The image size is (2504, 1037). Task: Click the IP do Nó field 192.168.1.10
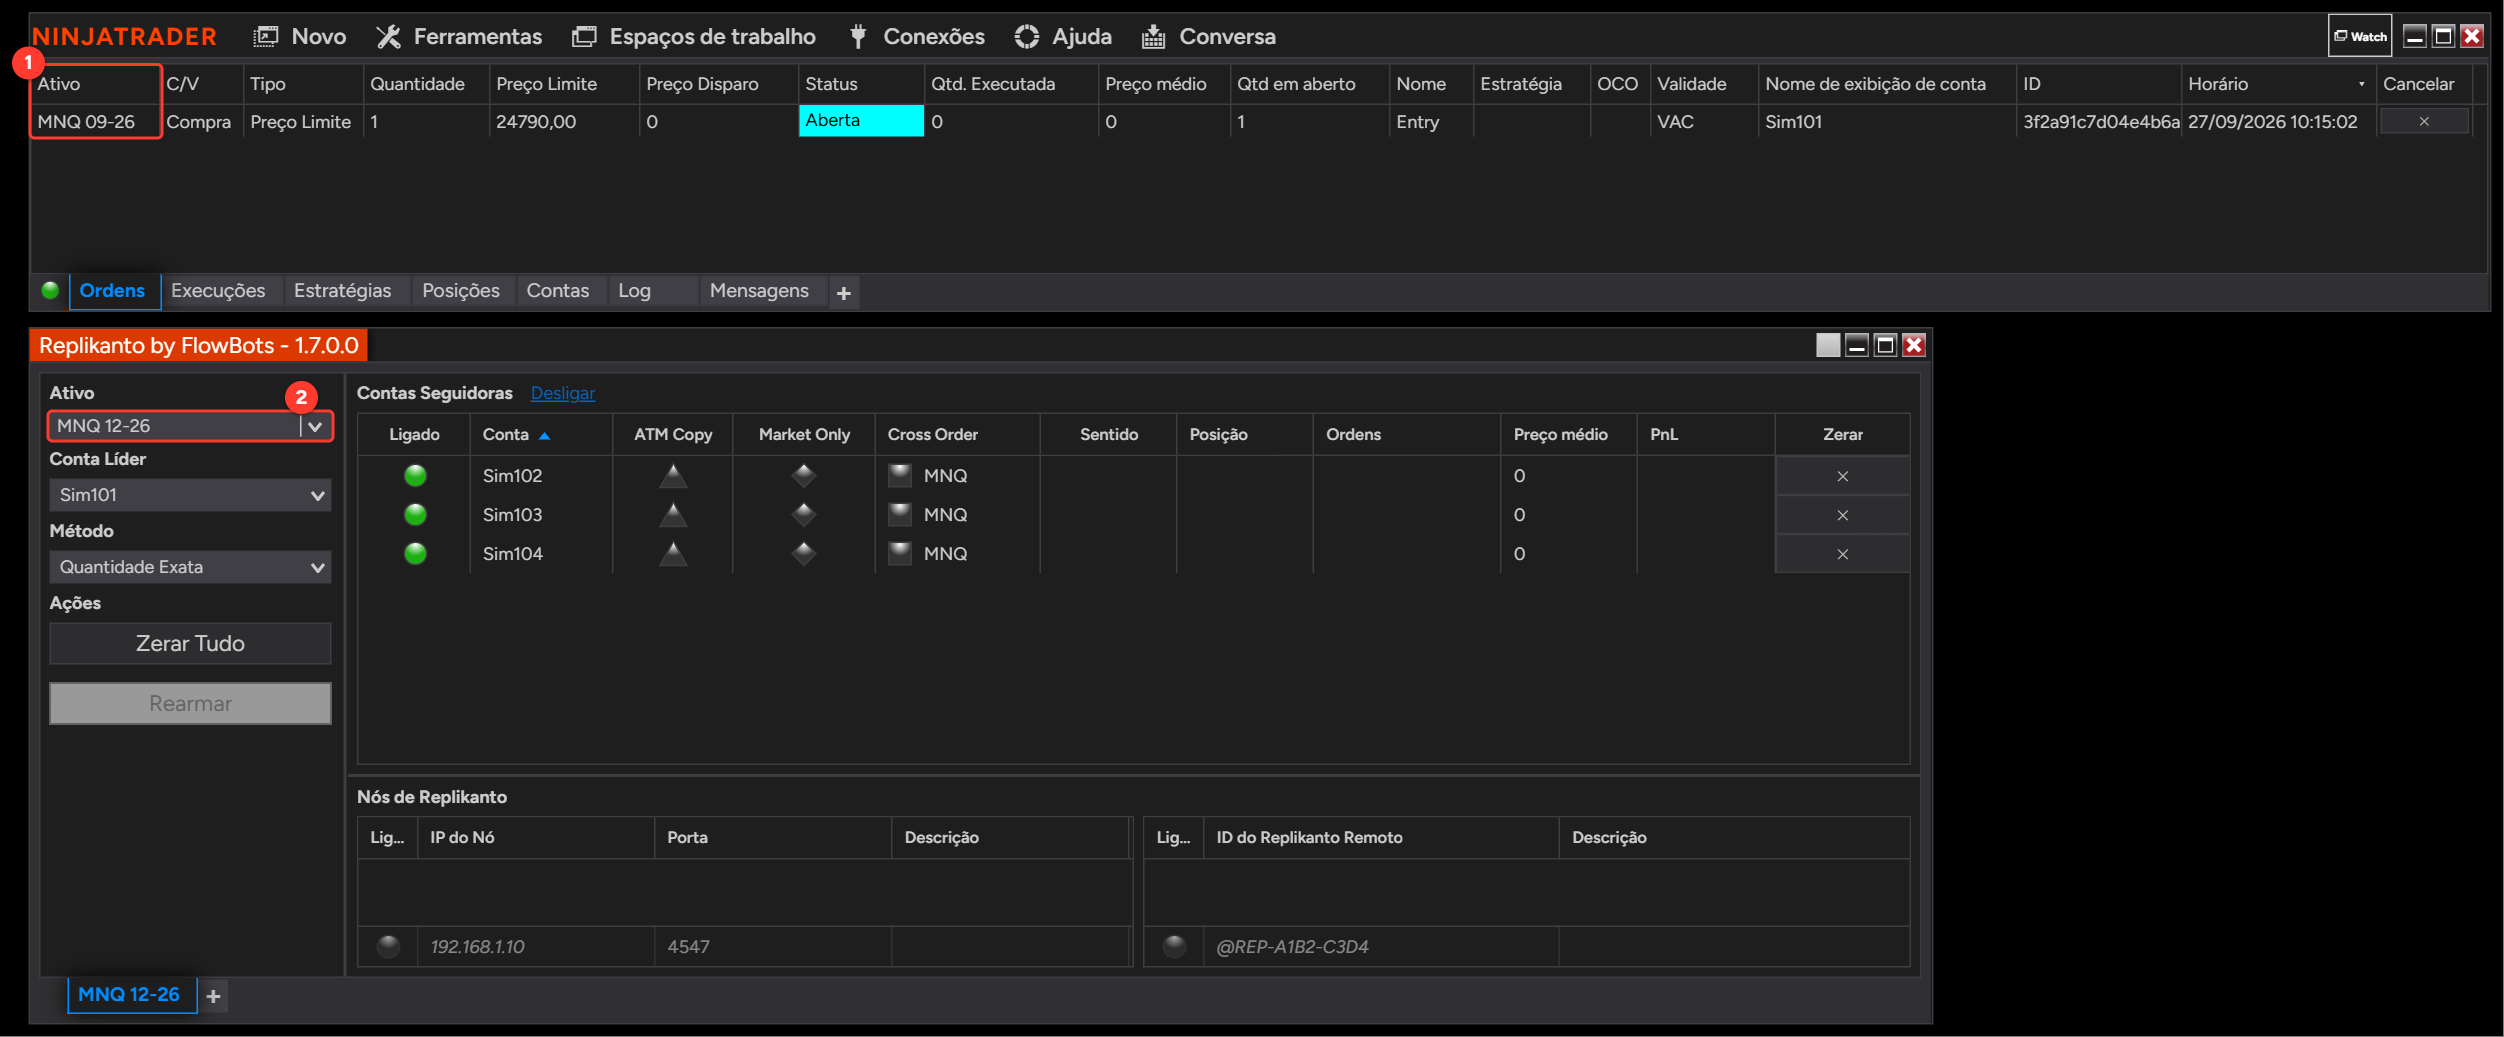(536, 947)
